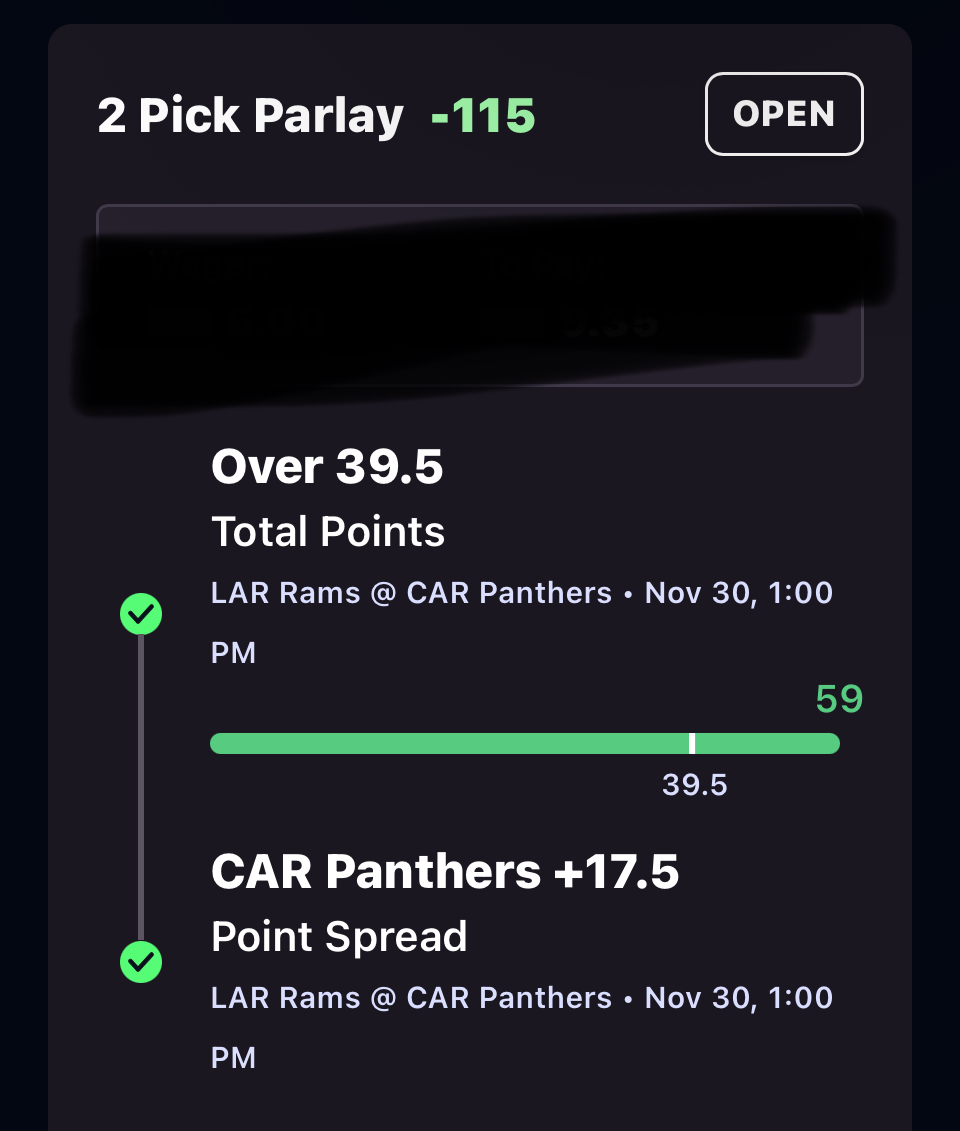Click the vertical line connecting the two picks
This screenshot has width=960, height=1131.
[x=141, y=790]
